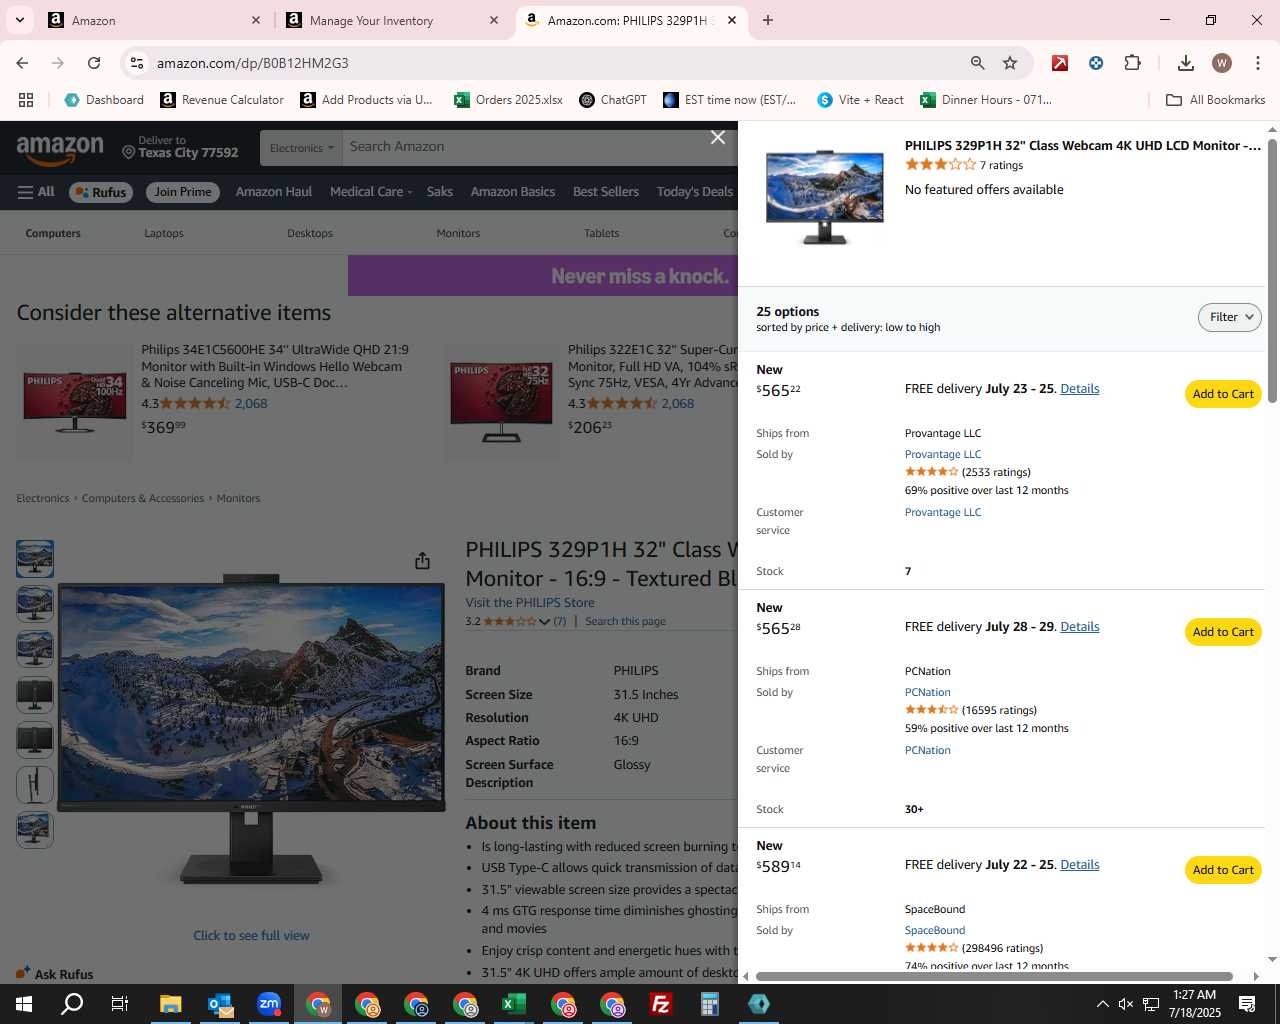Image resolution: width=1280 pixels, height=1024 pixels.
Task: Open the Orders 2025.xlsx bookmark
Action: [508, 100]
